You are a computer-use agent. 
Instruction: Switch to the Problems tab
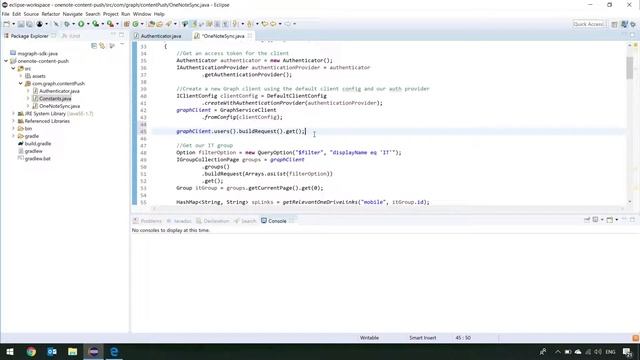(x=147, y=221)
